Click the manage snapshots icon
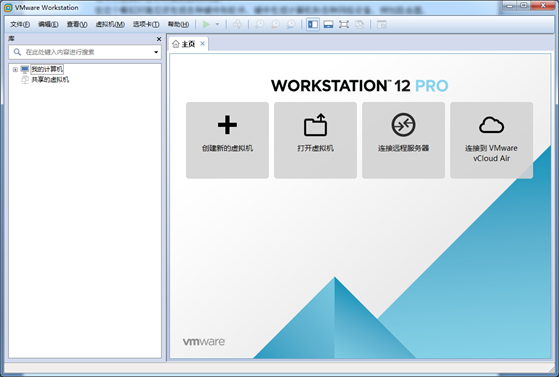 291,24
